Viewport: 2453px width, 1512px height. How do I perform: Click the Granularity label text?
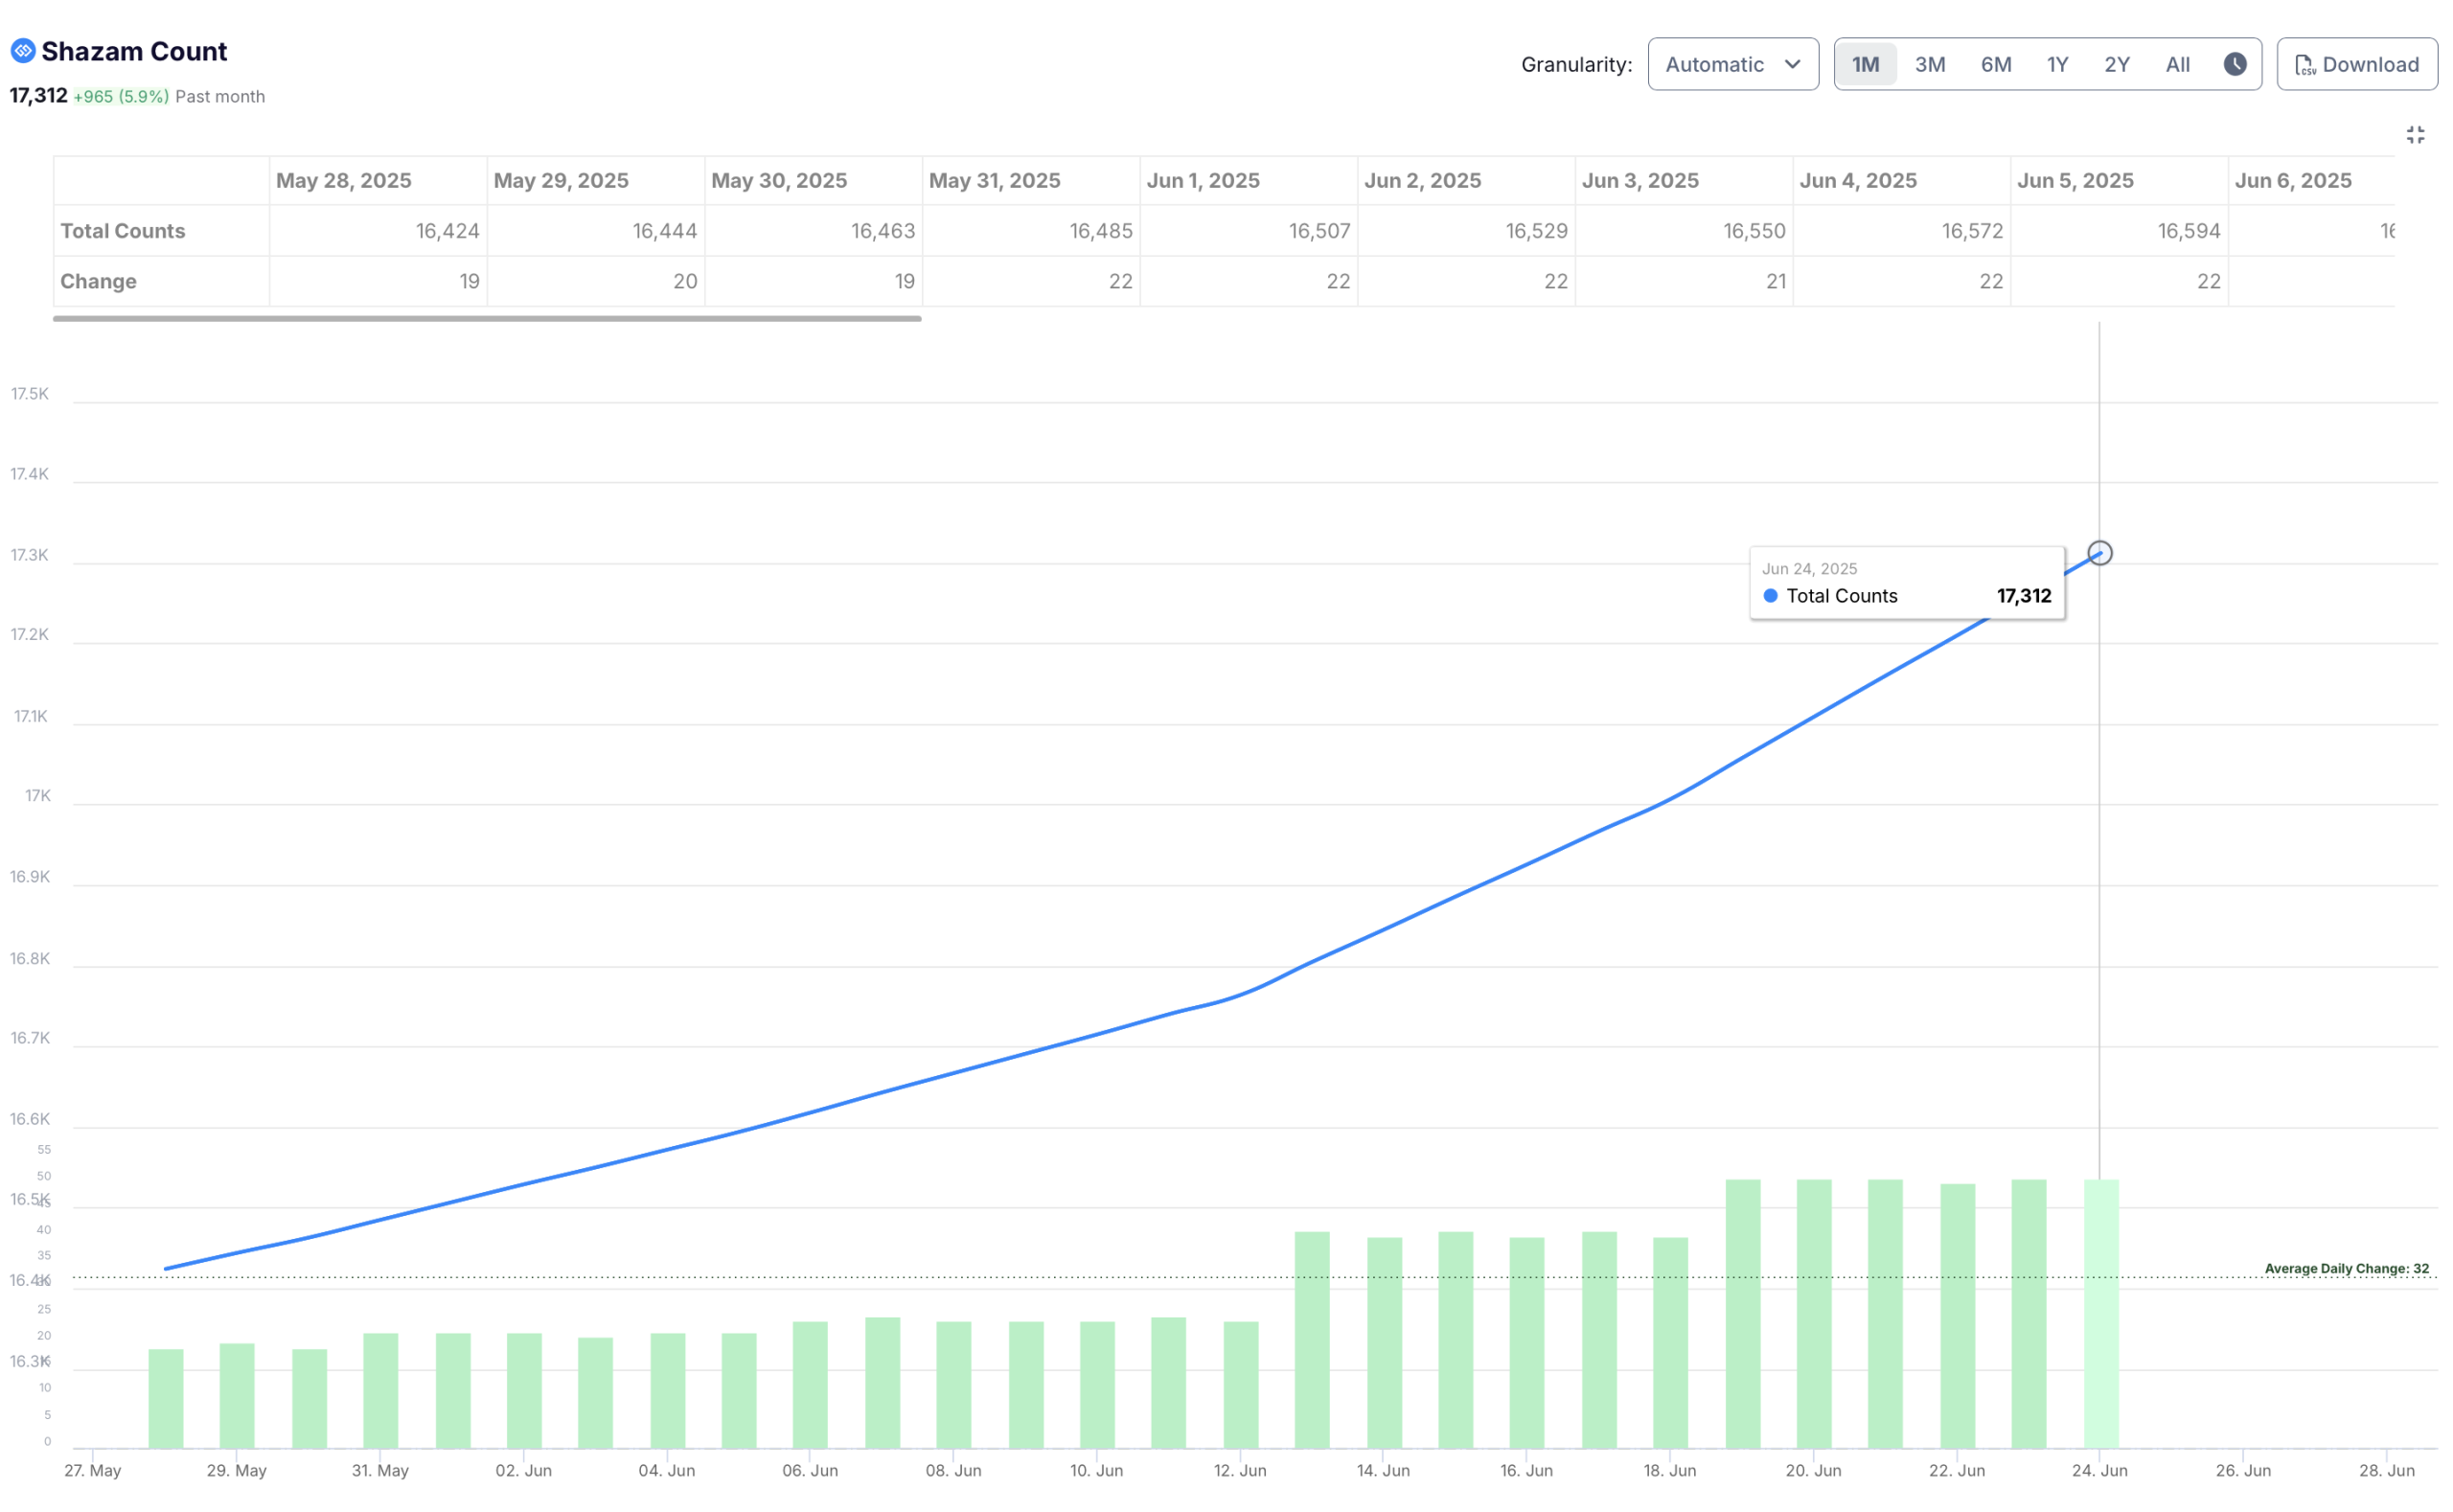[x=1576, y=64]
